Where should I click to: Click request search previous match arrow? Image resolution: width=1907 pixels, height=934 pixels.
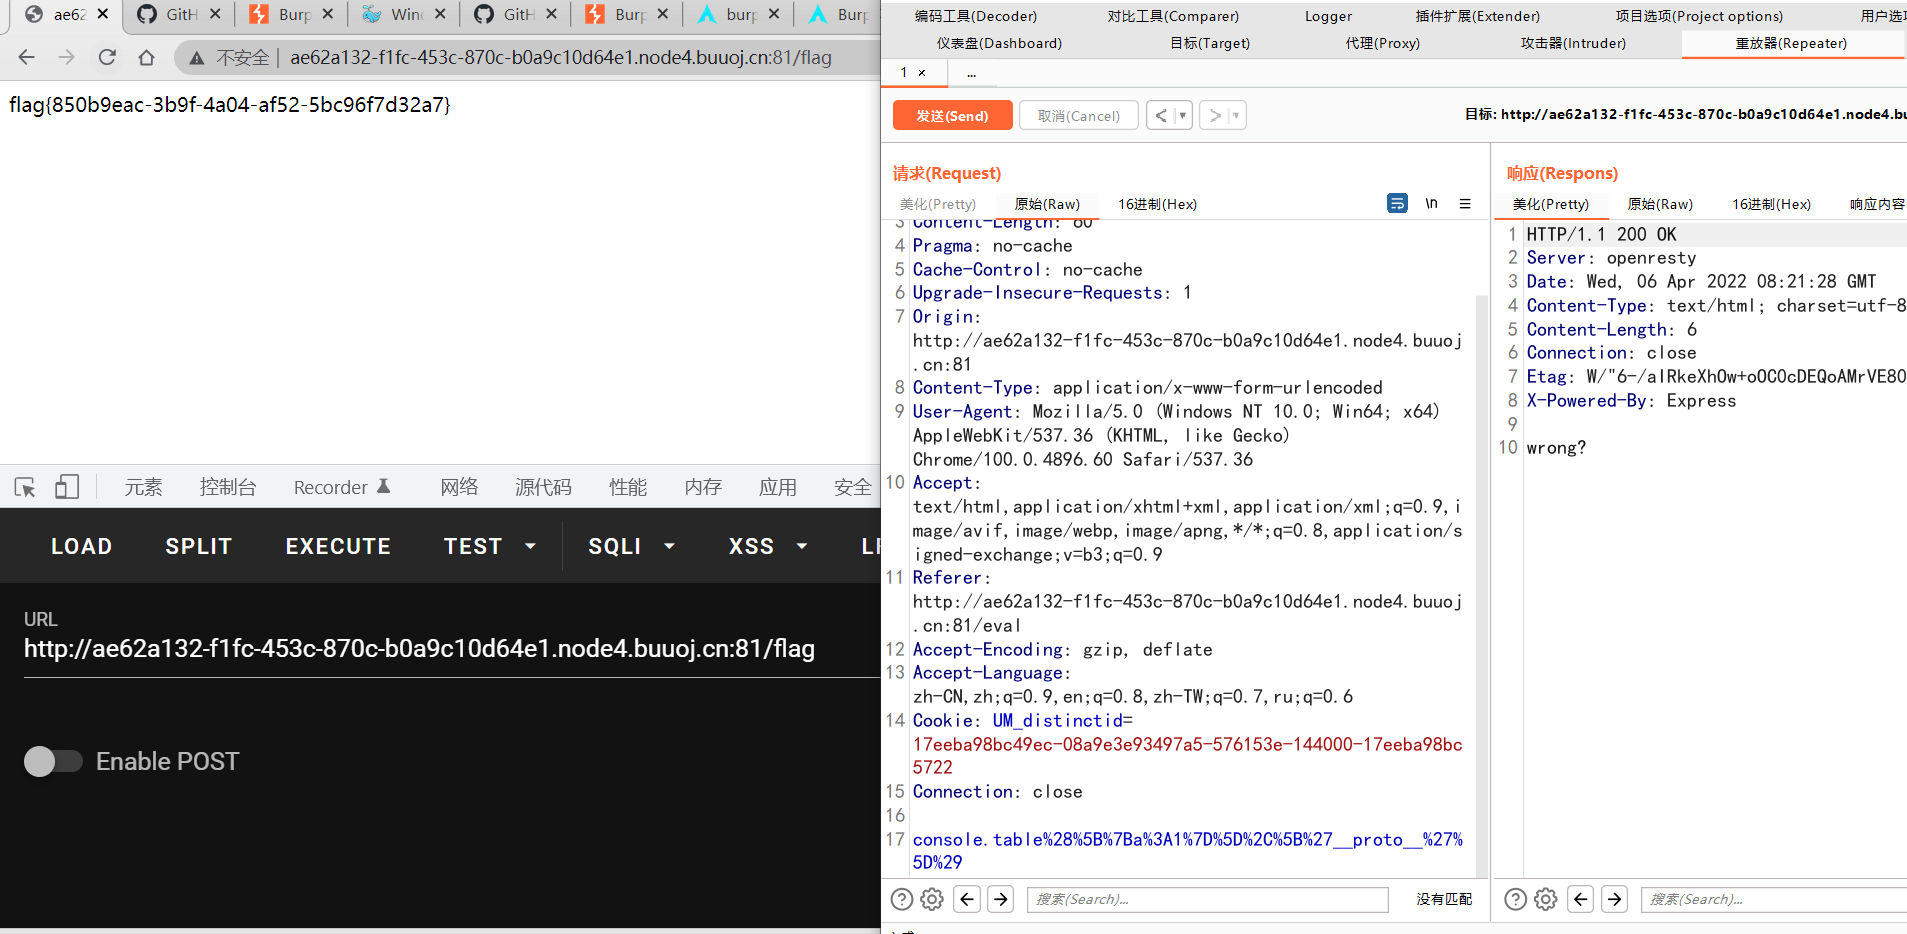tap(967, 899)
